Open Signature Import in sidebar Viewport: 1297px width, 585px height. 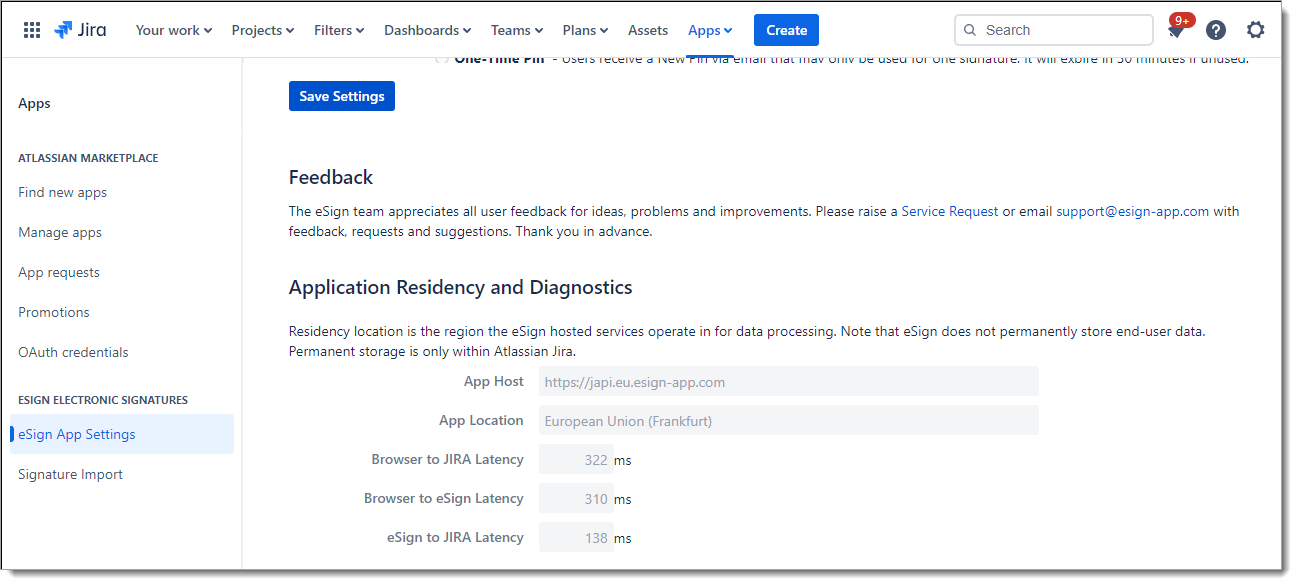pos(70,474)
